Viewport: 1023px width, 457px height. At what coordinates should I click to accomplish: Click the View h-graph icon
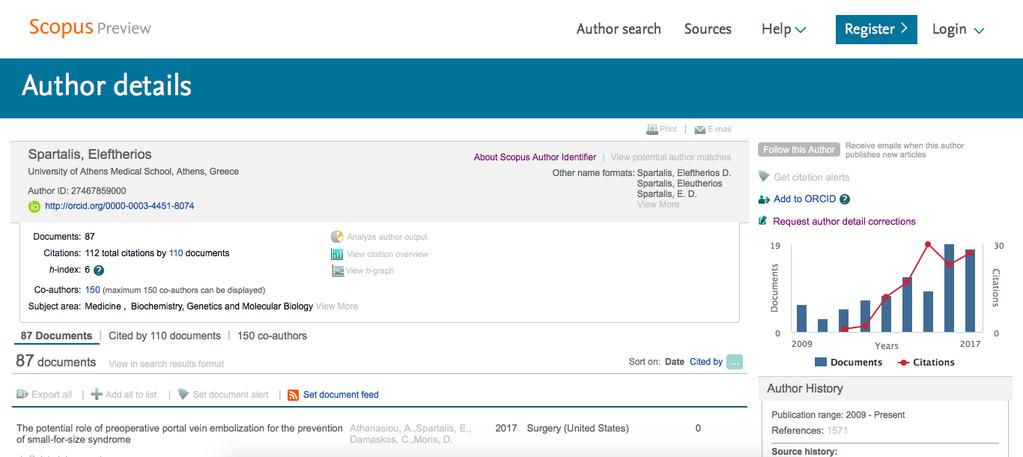click(337, 270)
